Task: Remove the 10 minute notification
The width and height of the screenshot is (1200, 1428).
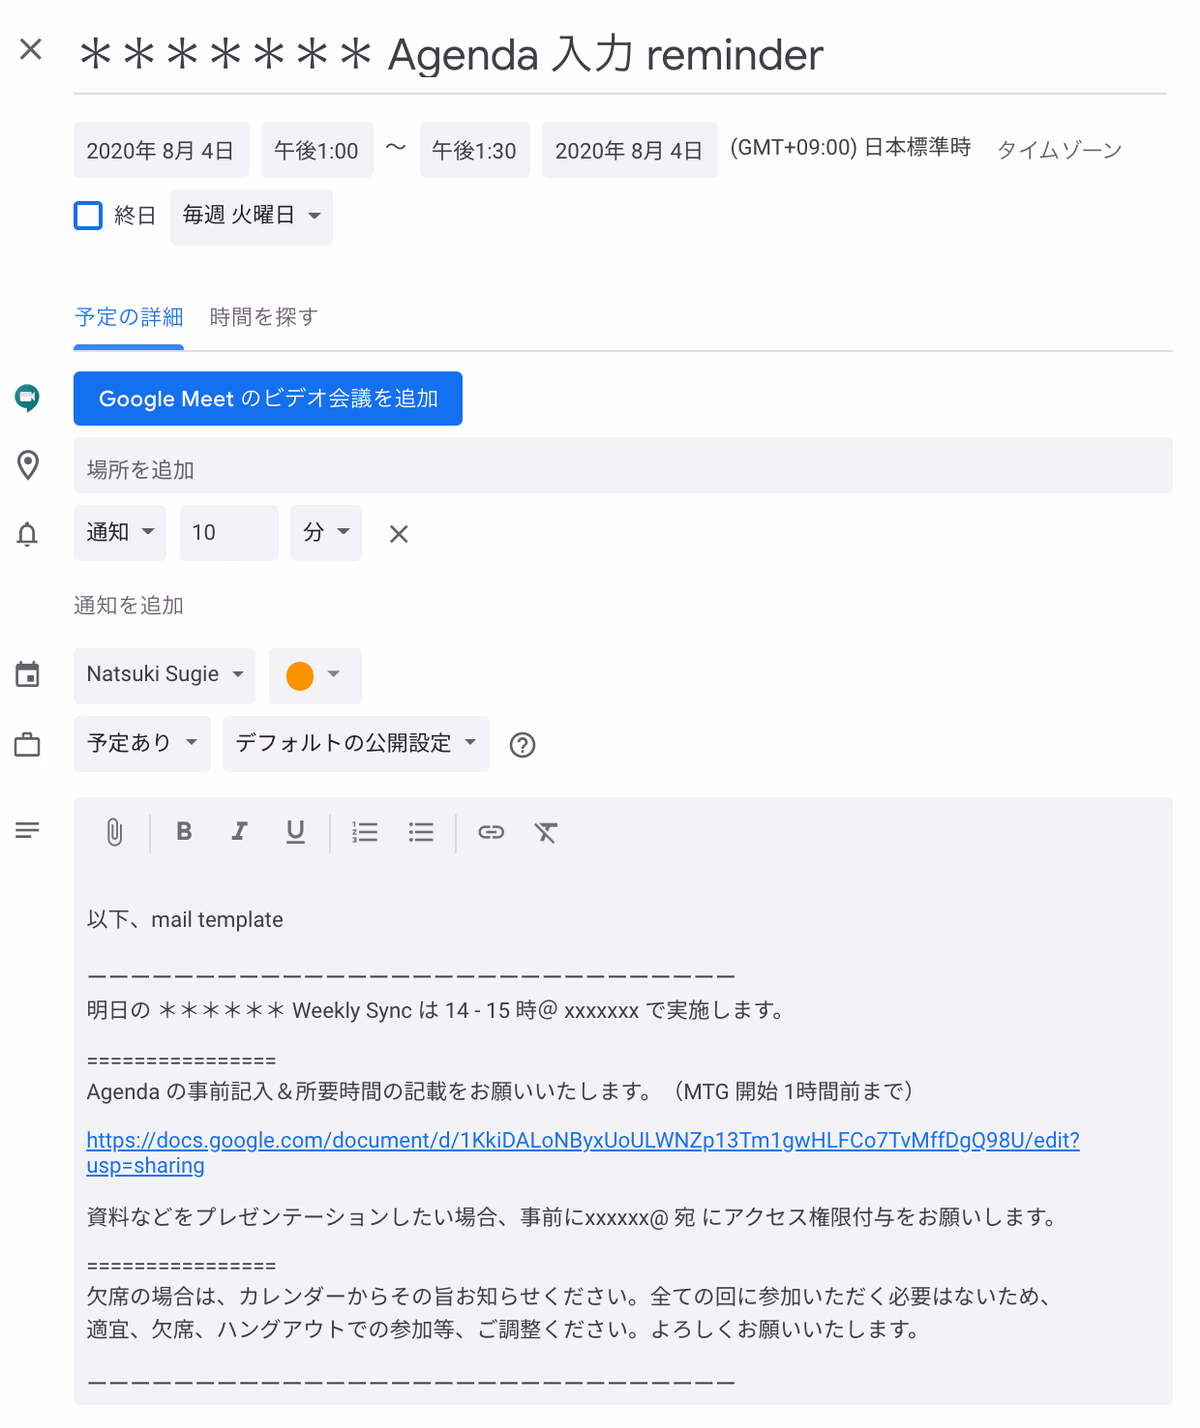Action: click(x=399, y=534)
